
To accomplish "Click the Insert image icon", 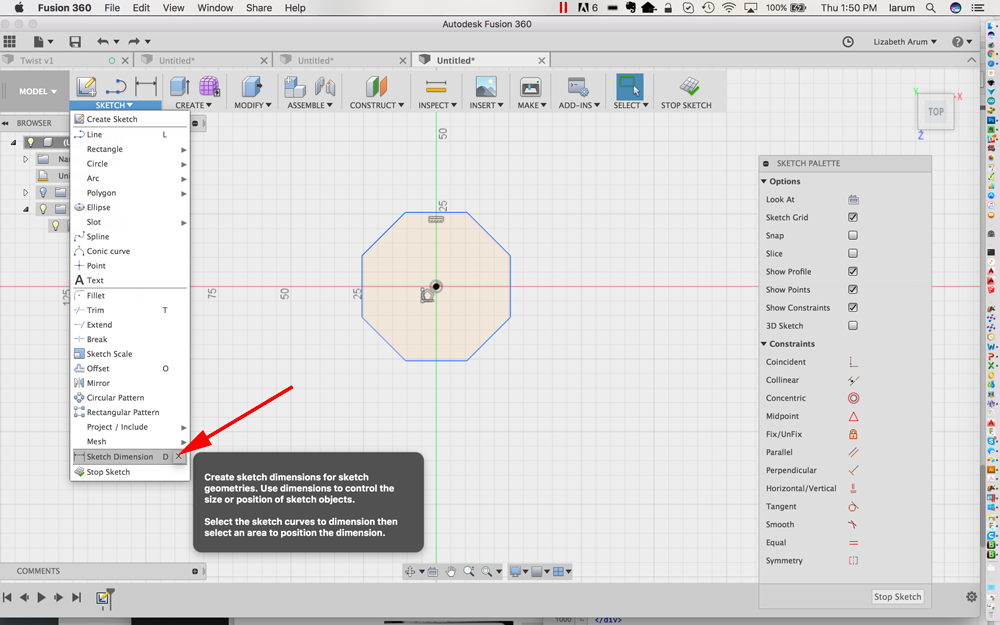I will point(486,87).
